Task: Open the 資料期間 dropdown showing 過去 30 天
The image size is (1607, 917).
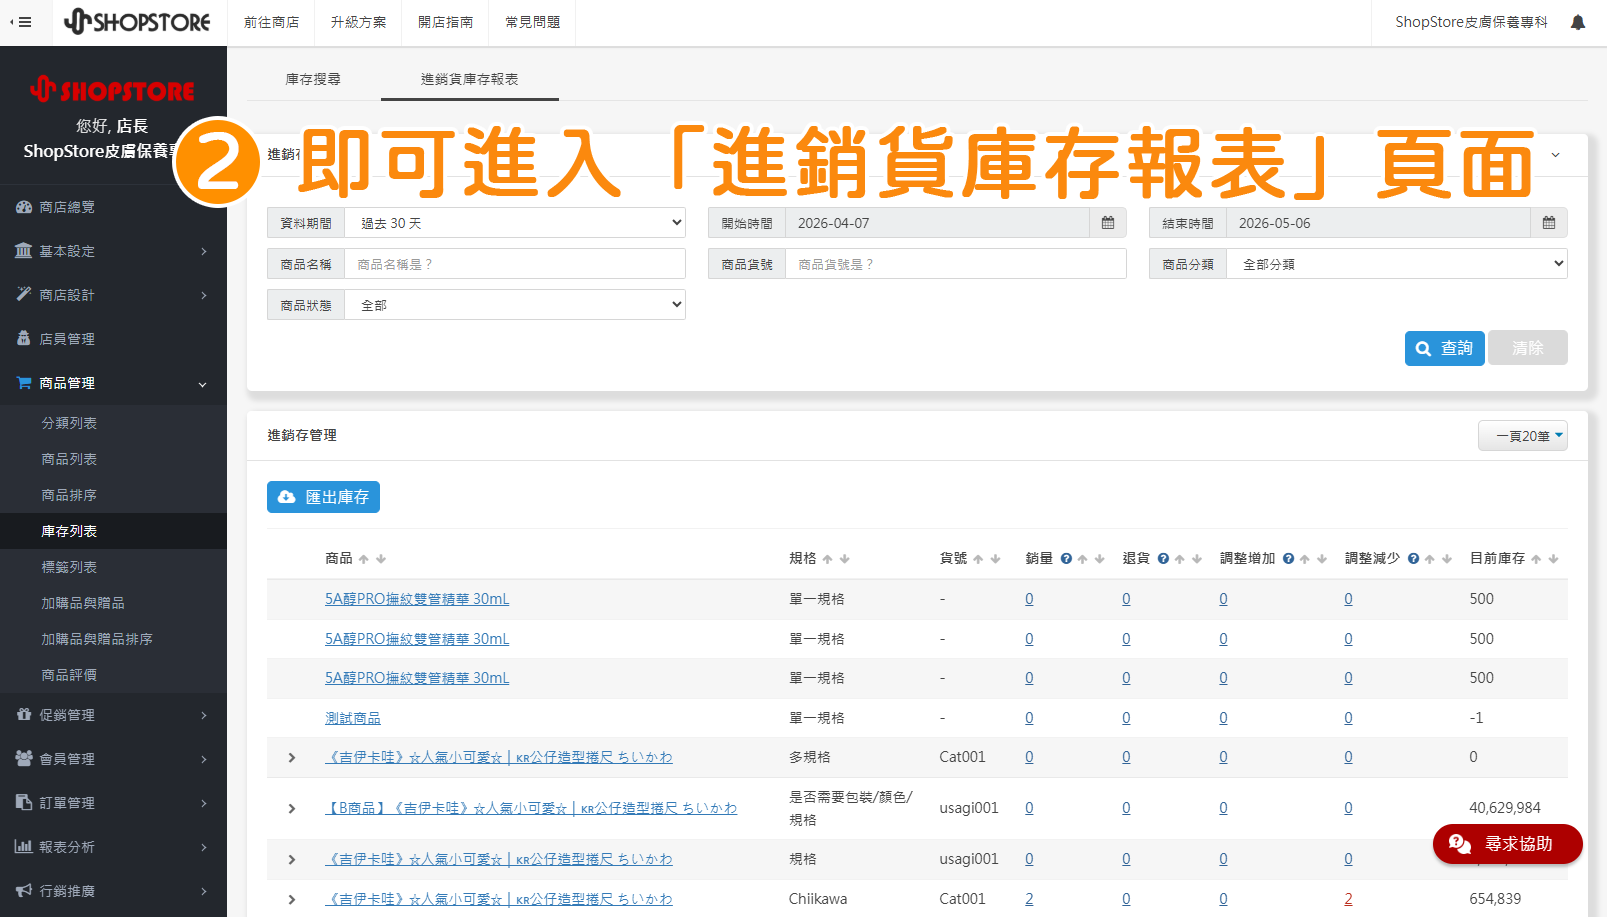Action: [515, 223]
